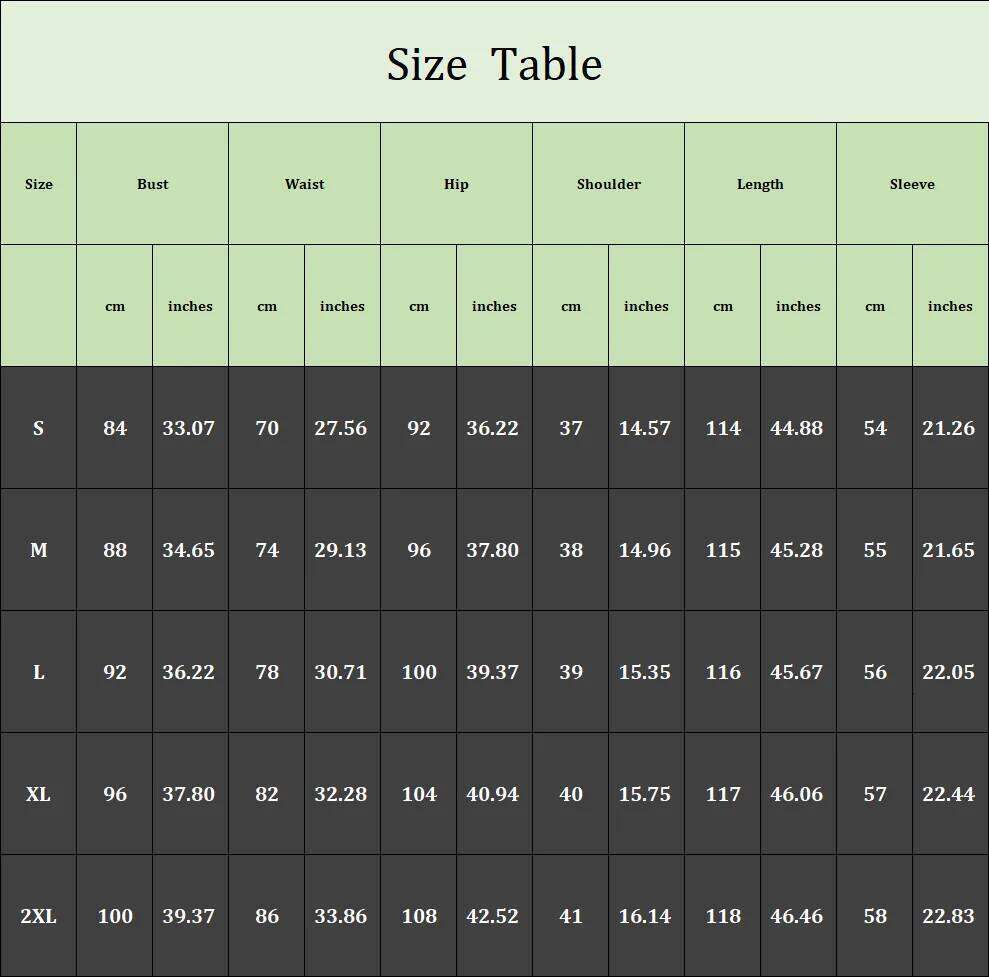This screenshot has width=989, height=977.
Task: Select the "2XL" size row label
Action: pos(38,916)
